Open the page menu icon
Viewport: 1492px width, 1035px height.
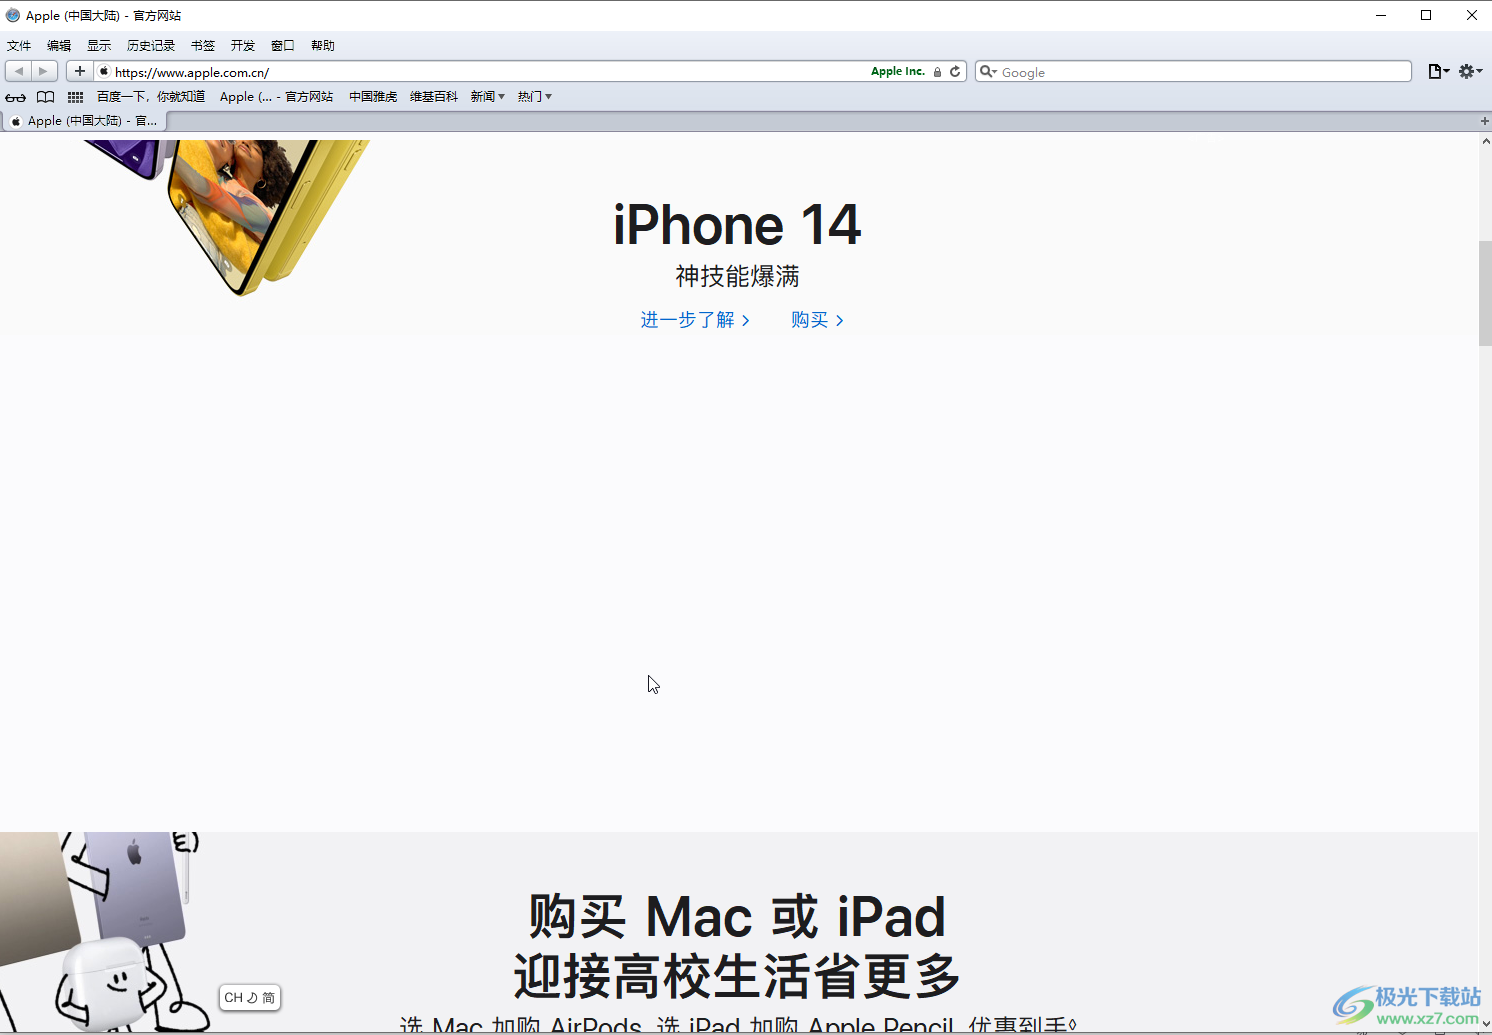tap(1438, 71)
